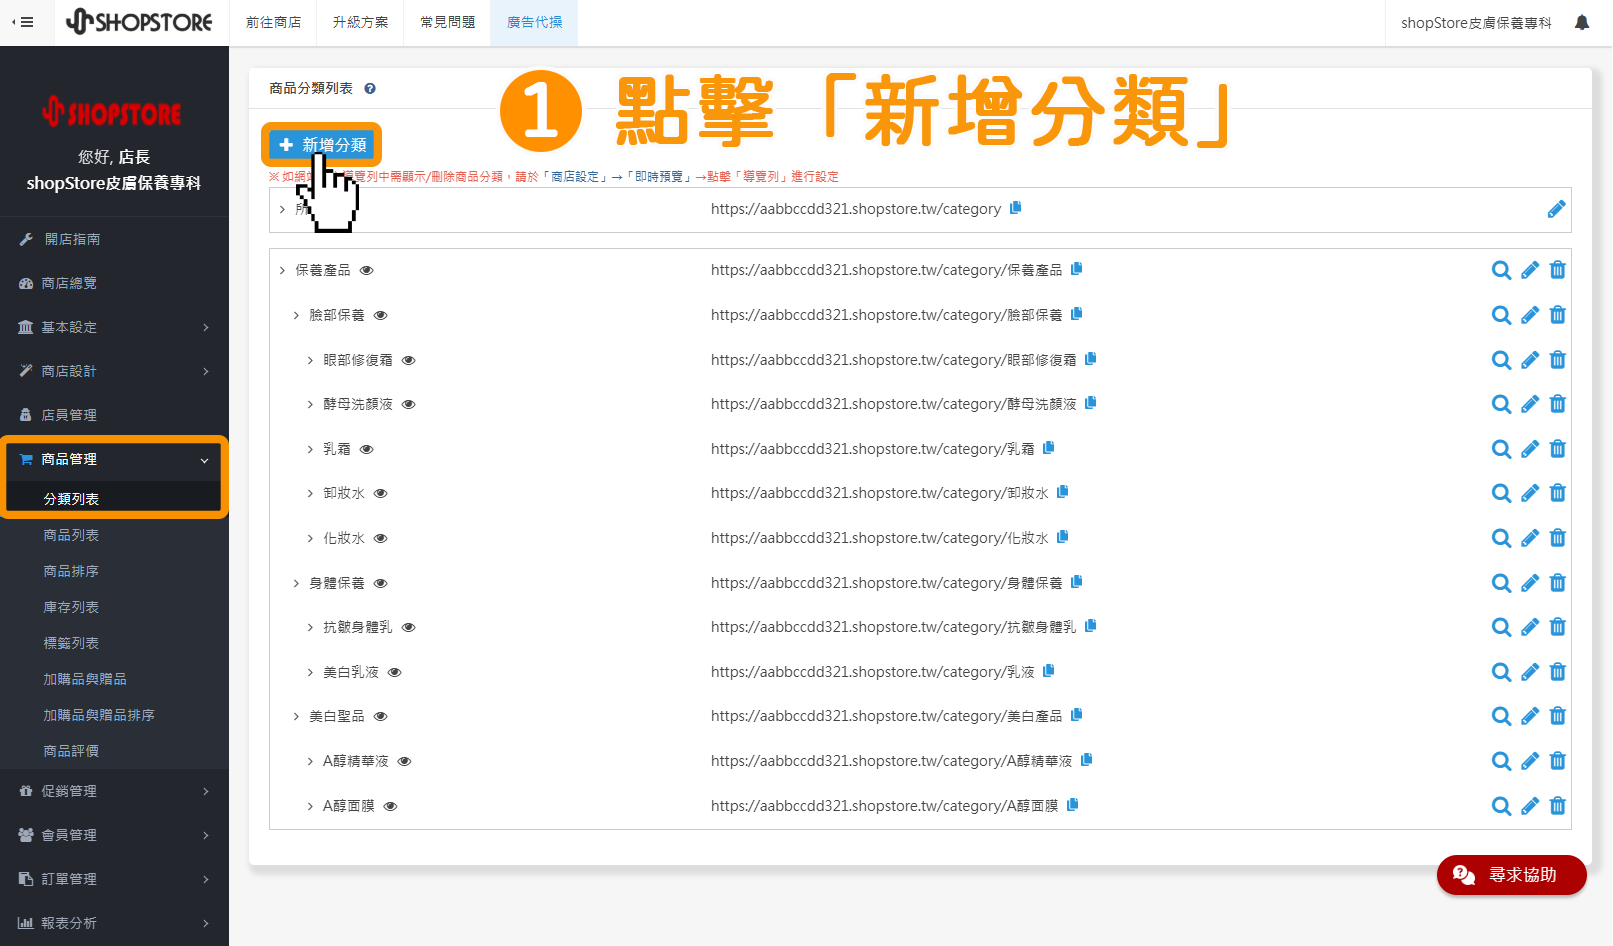1613x946 pixels.
Task: Edit the root category with pencil icon
Action: pos(1556,209)
